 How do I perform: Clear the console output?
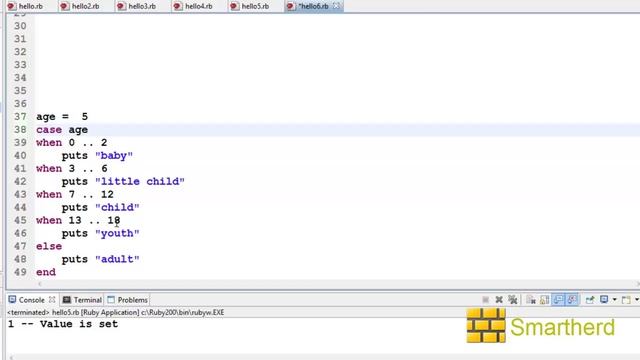[x=531, y=300]
